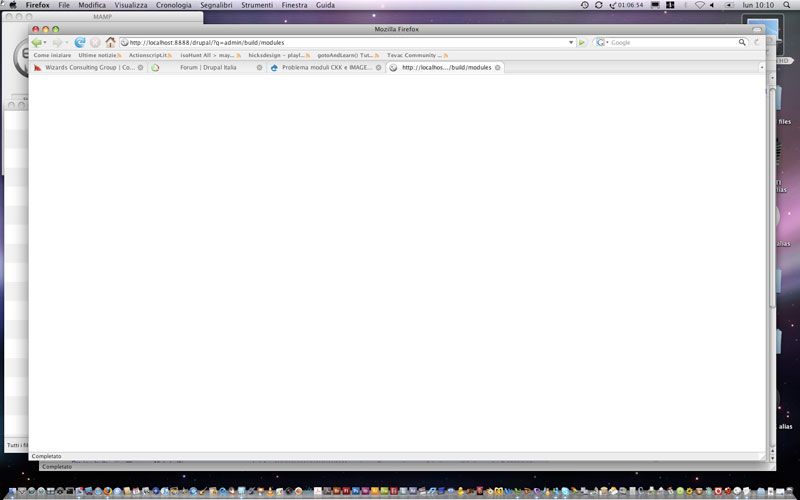Open the forward button history dropdown arrow

[x=66, y=42]
